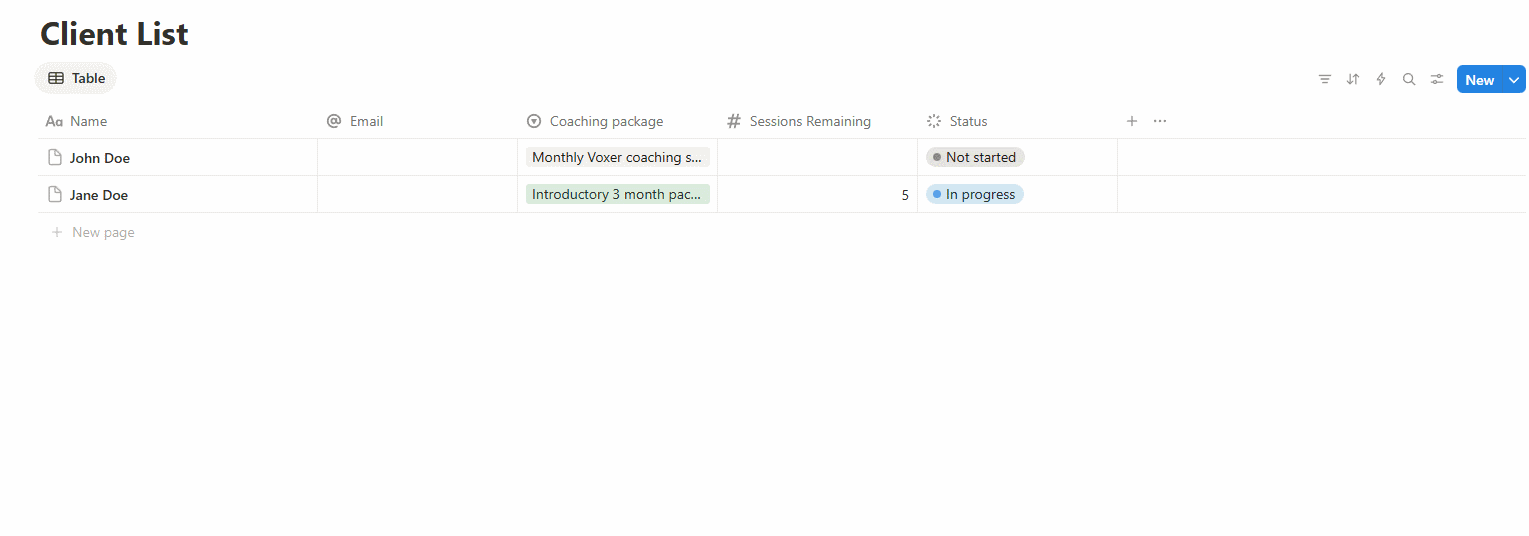Image resolution: width=1529 pixels, height=536 pixels.
Task: Click Jane Doe page icon
Action: (x=55, y=194)
